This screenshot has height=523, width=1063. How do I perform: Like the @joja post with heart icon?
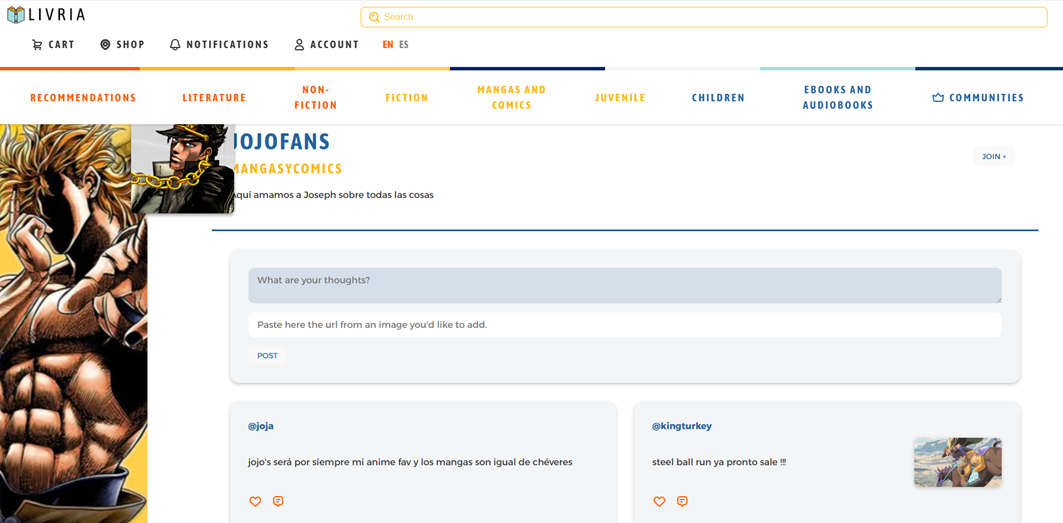[255, 502]
